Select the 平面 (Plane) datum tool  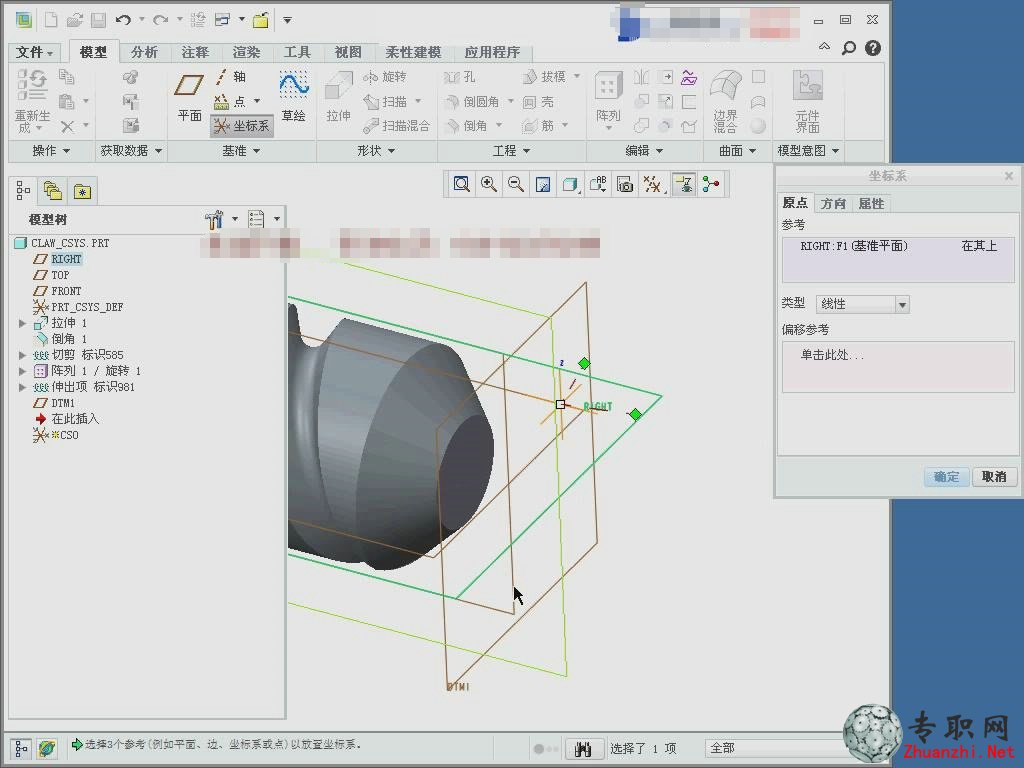coord(189,98)
